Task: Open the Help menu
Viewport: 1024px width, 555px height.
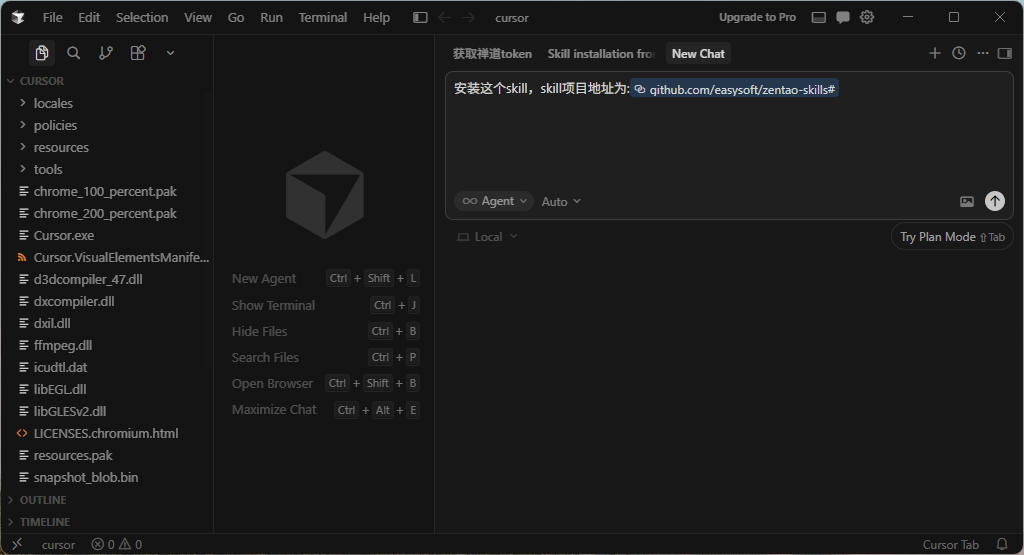Action: (376, 18)
